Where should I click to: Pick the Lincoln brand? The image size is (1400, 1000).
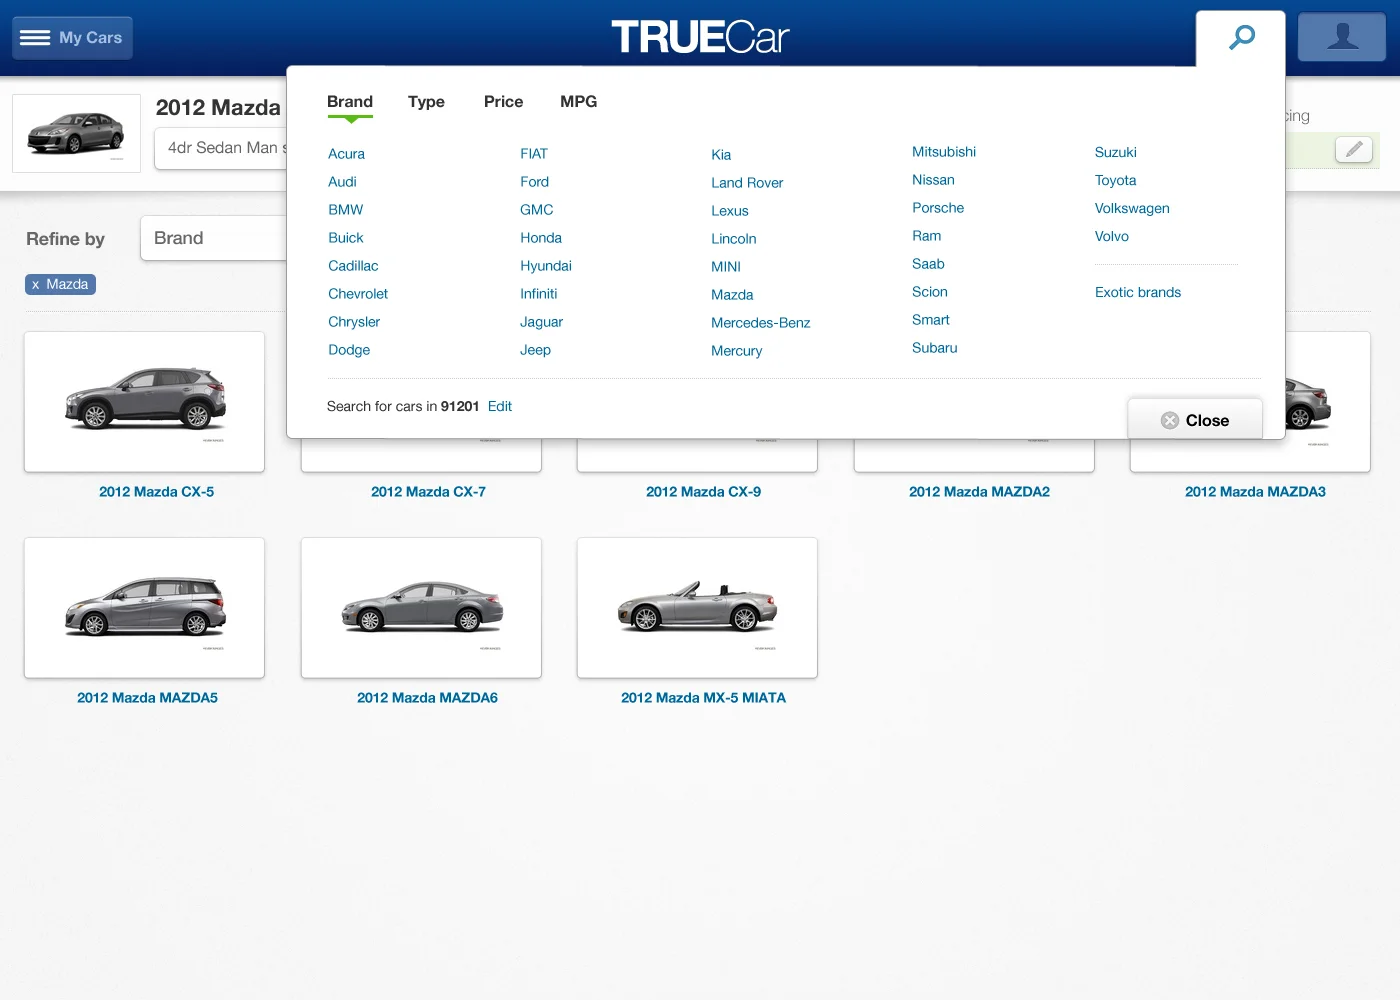click(x=734, y=239)
